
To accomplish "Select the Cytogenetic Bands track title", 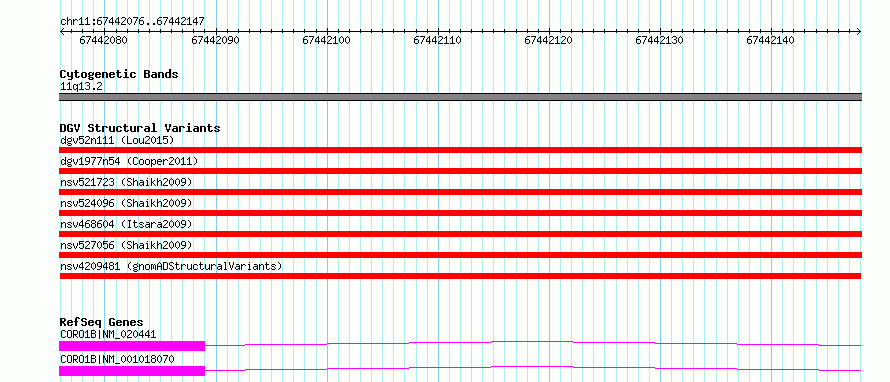I will coord(119,74).
